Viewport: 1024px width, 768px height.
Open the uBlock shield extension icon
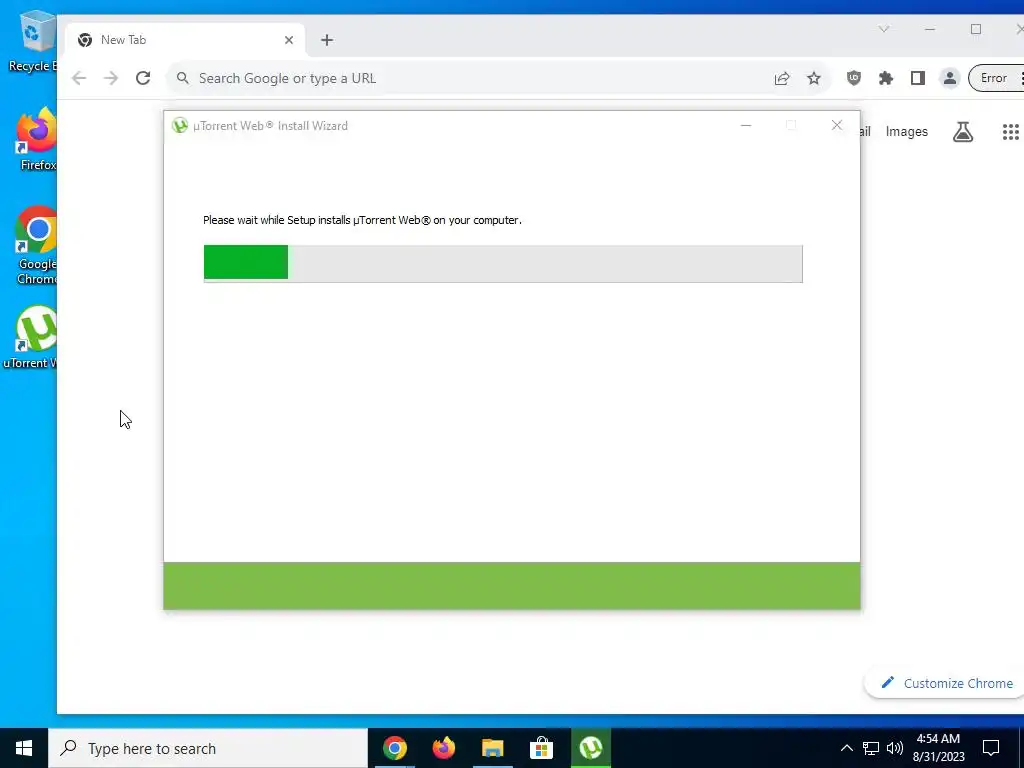pos(854,78)
